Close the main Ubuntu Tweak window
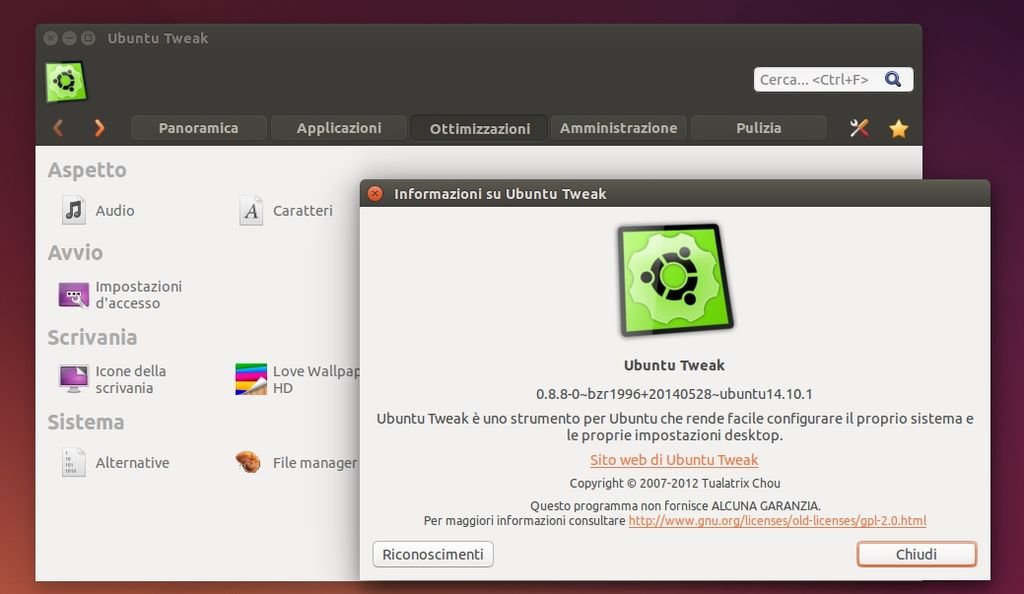The image size is (1024, 594). [x=50, y=38]
